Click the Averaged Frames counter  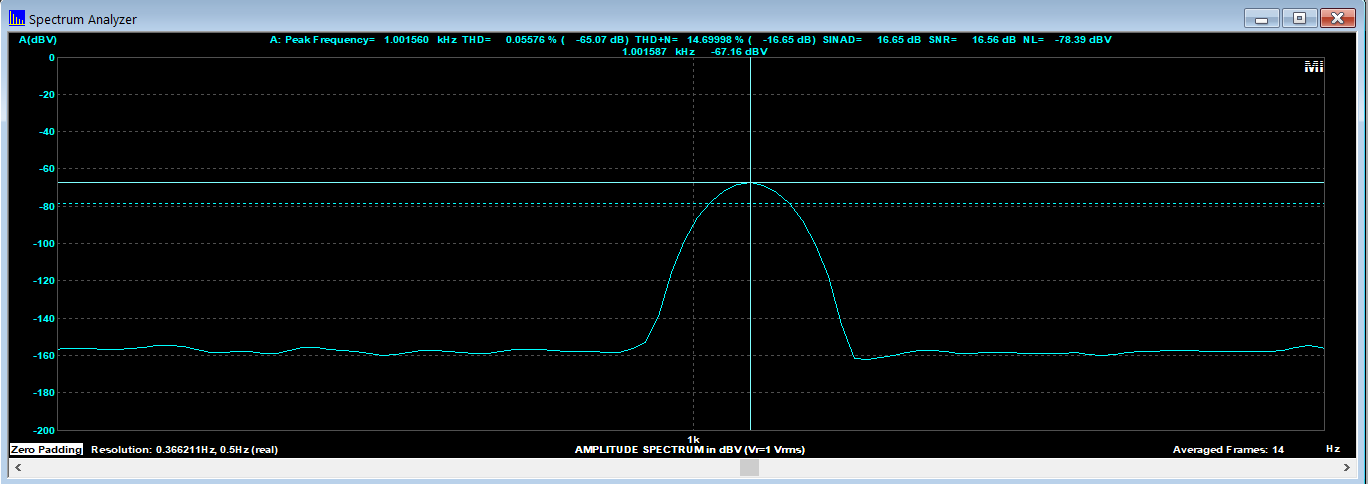tap(1227, 450)
